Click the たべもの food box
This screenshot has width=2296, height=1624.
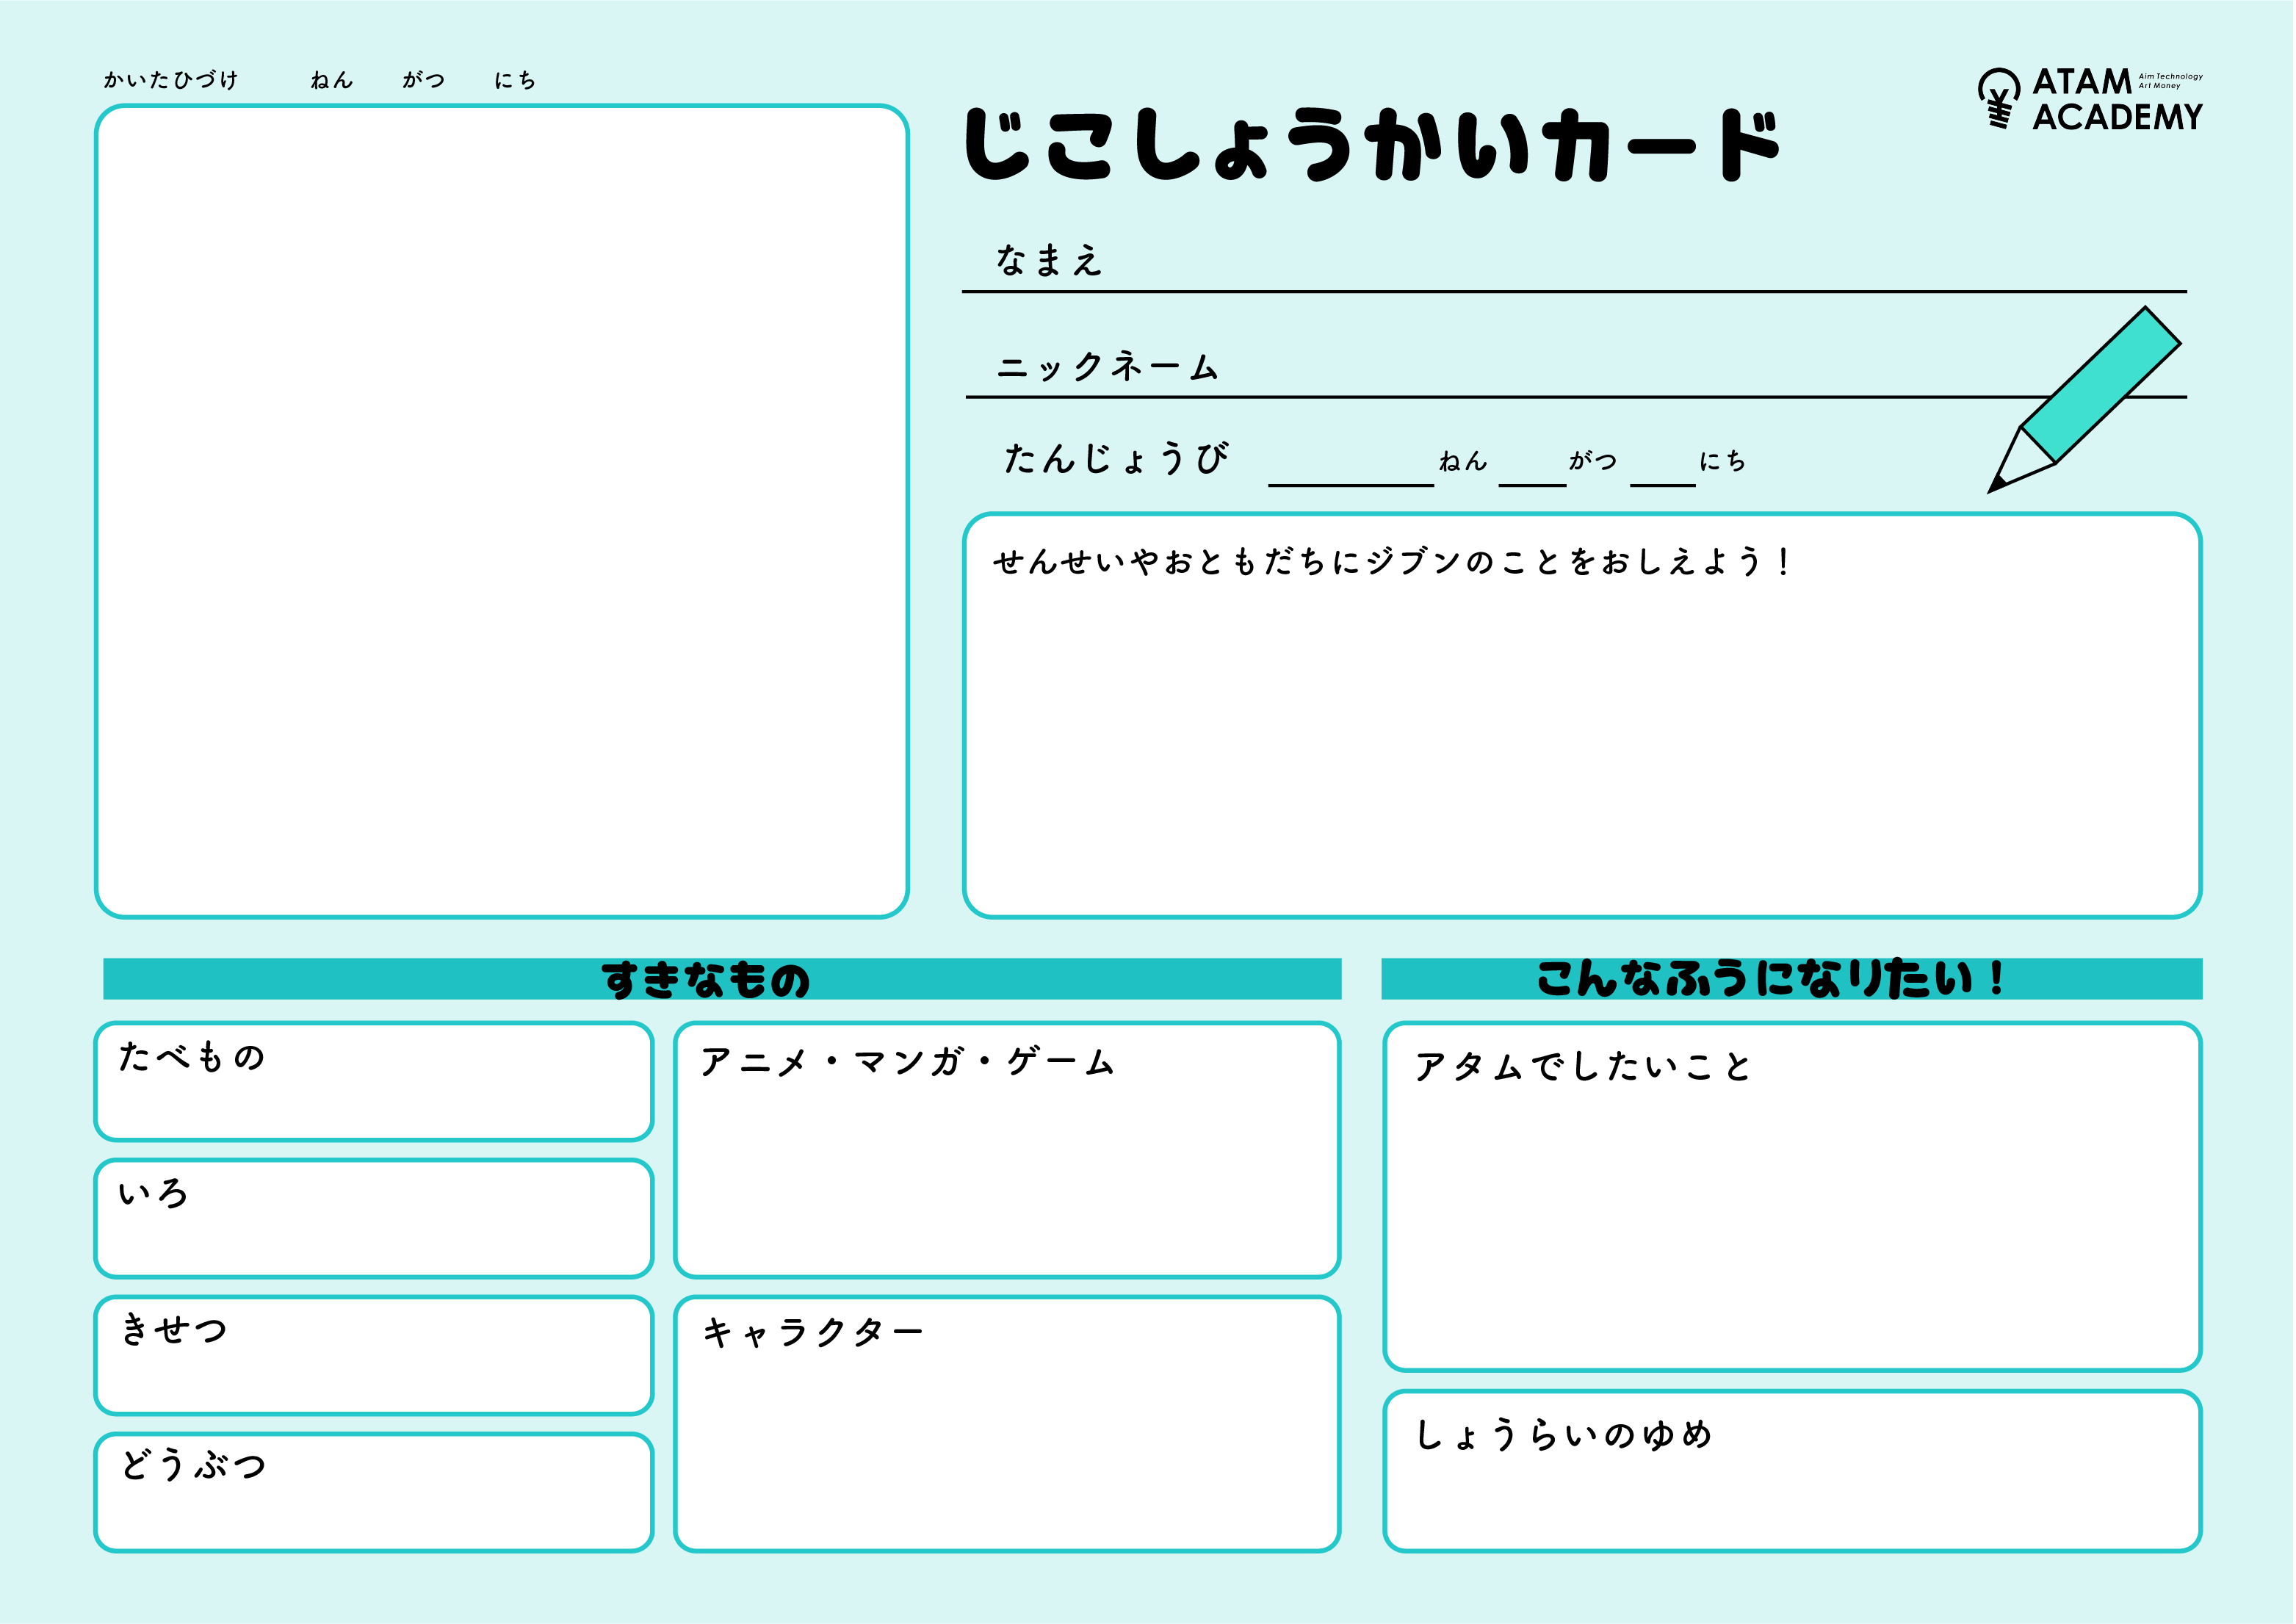tap(373, 1082)
